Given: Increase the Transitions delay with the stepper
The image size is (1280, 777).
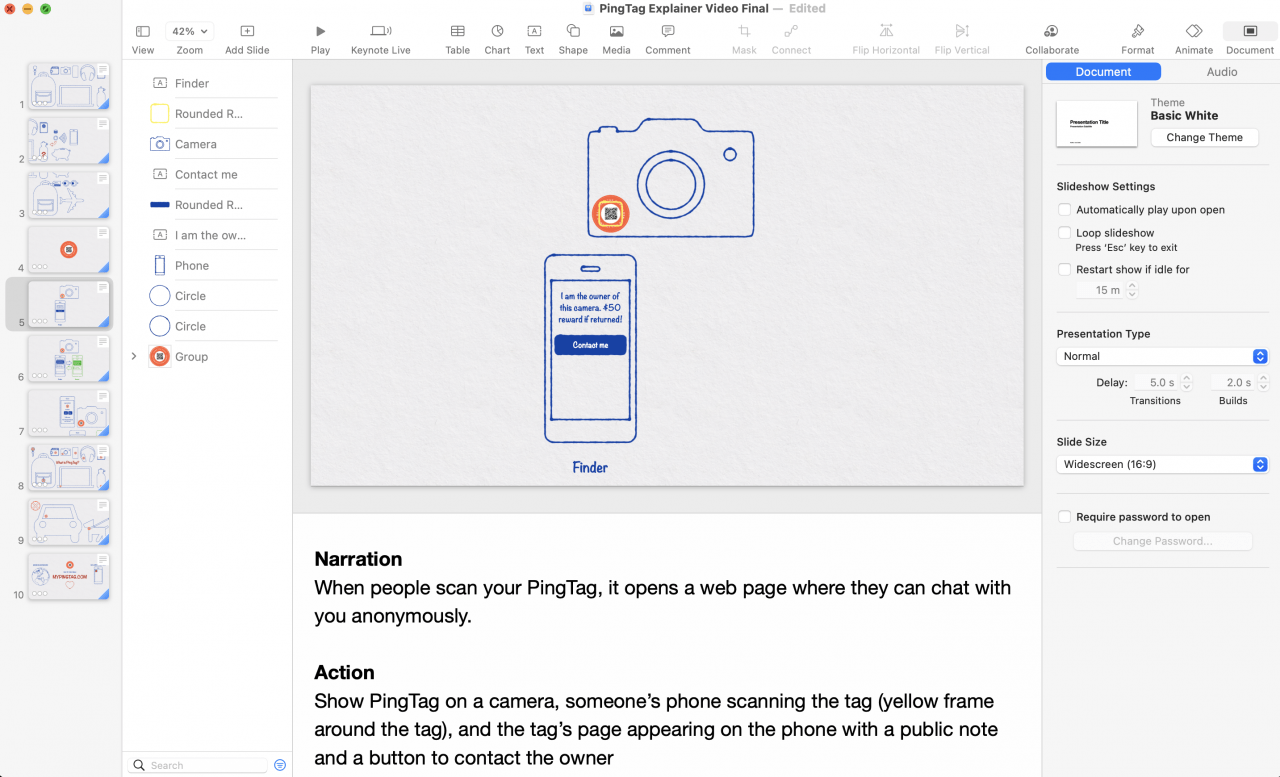Looking at the screenshot, I should coord(1187,377).
